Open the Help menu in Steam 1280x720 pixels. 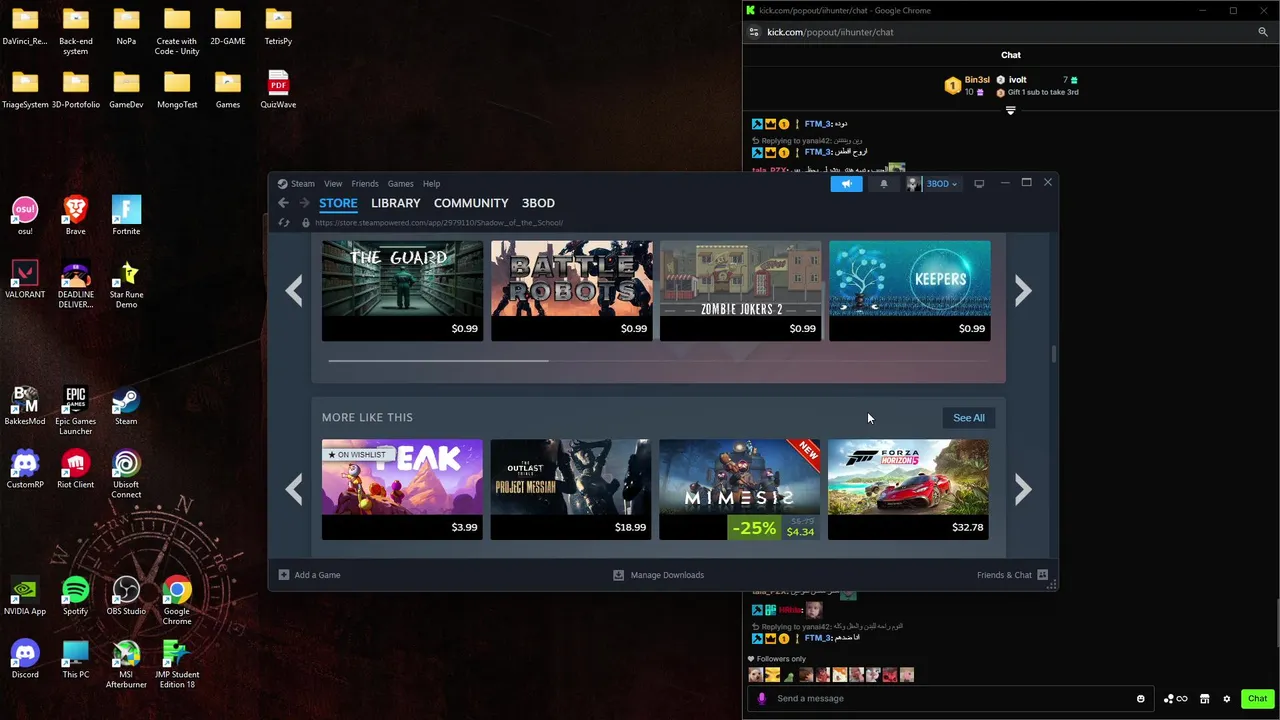pyautogui.click(x=431, y=184)
